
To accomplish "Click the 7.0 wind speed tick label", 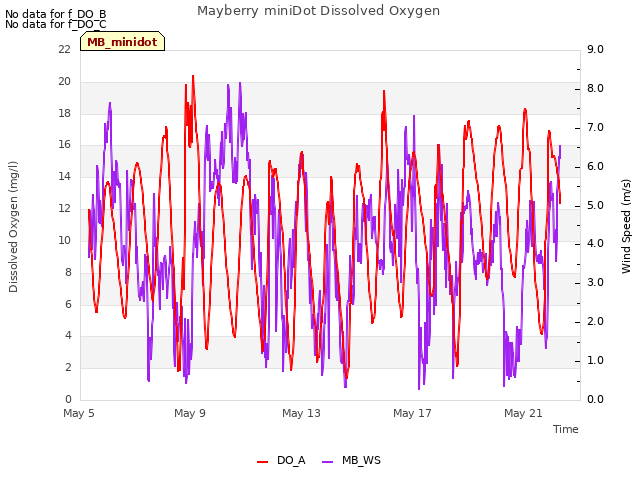I will [595, 127].
